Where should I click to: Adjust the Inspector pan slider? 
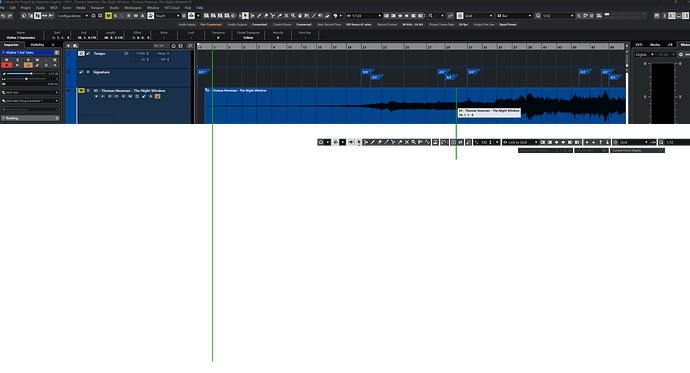(26, 79)
